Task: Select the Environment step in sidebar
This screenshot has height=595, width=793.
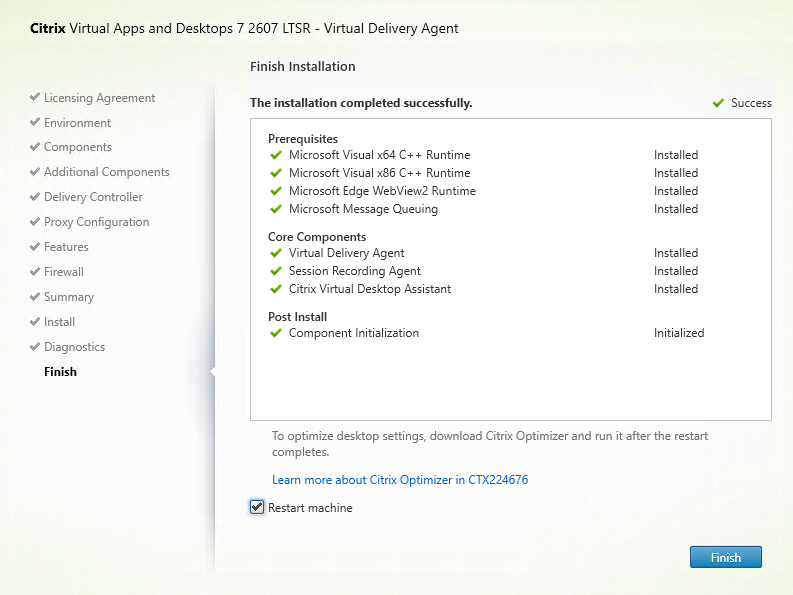Action: (x=77, y=122)
